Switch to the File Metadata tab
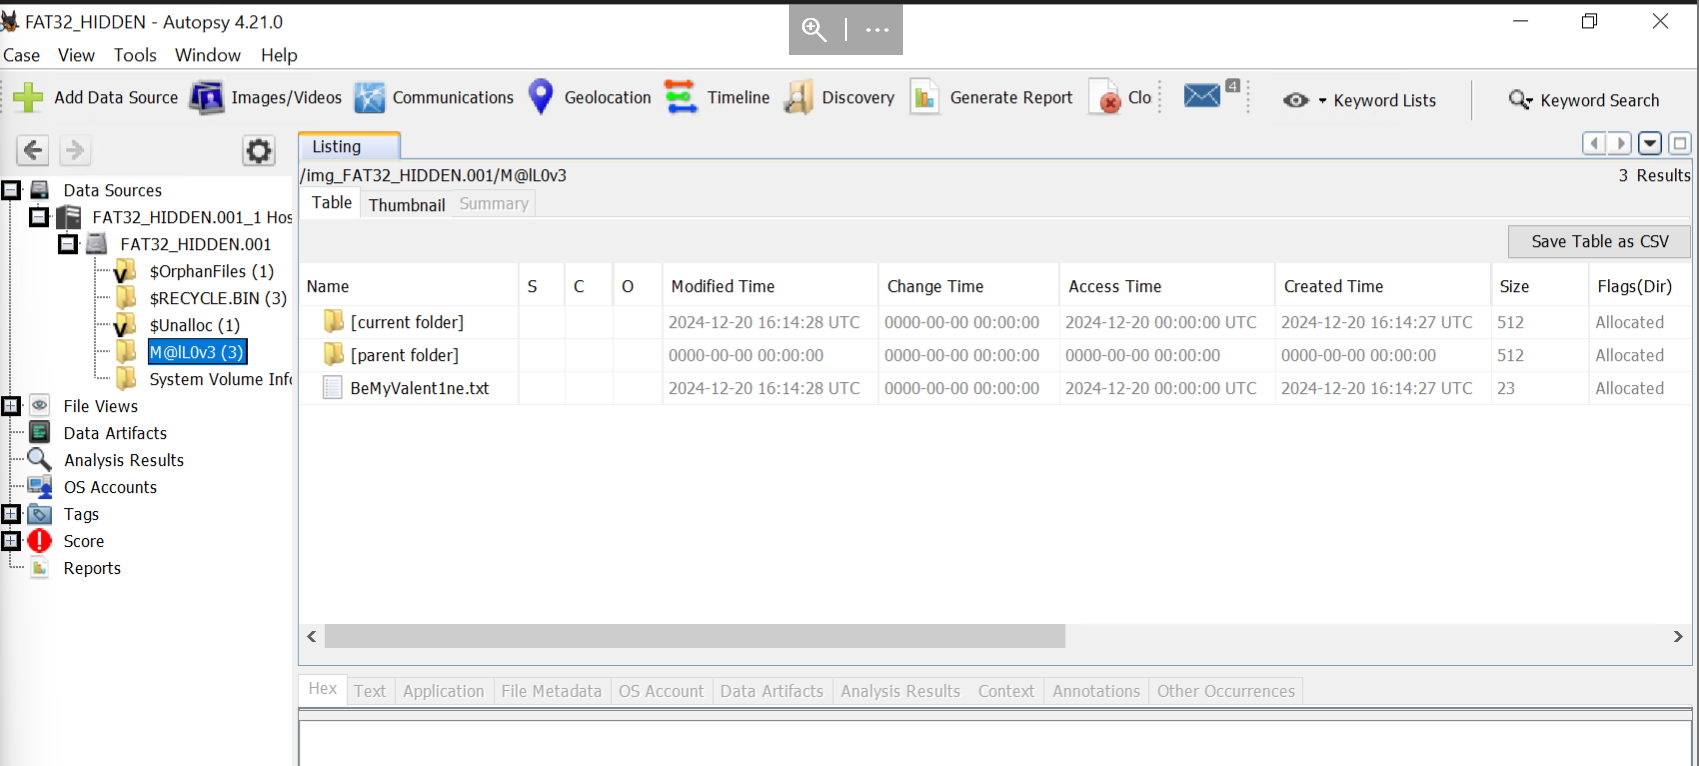 point(551,691)
